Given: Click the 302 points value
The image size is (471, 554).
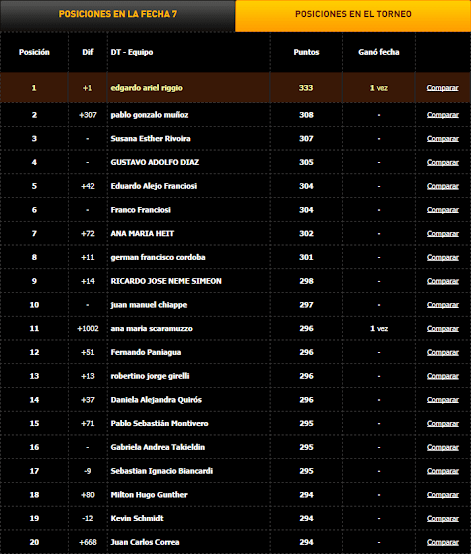Looking at the screenshot, I should [306, 234].
